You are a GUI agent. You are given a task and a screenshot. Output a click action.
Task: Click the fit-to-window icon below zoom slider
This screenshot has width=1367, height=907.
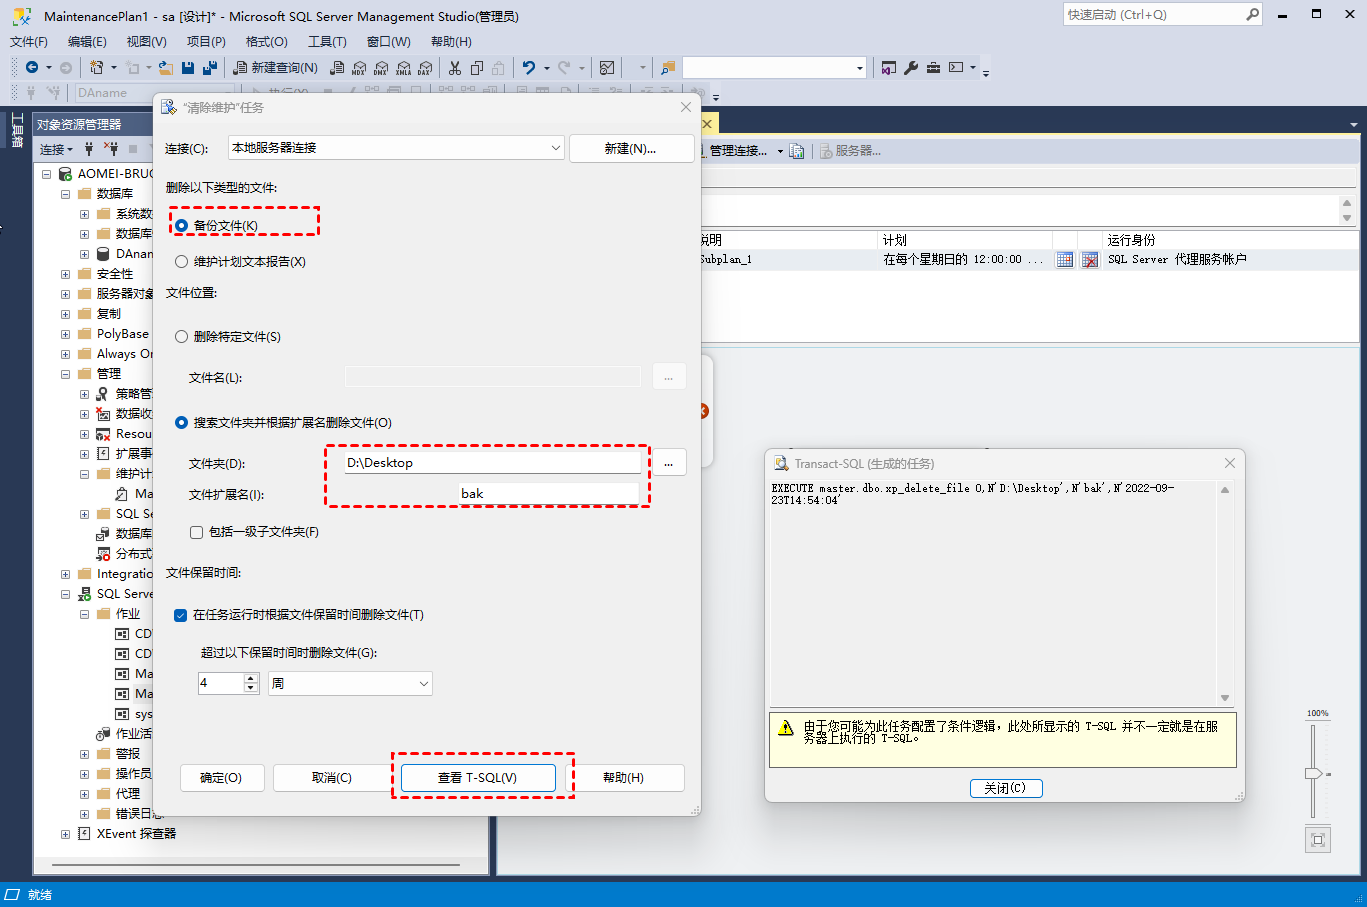pyautogui.click(x=1318, y=840)
